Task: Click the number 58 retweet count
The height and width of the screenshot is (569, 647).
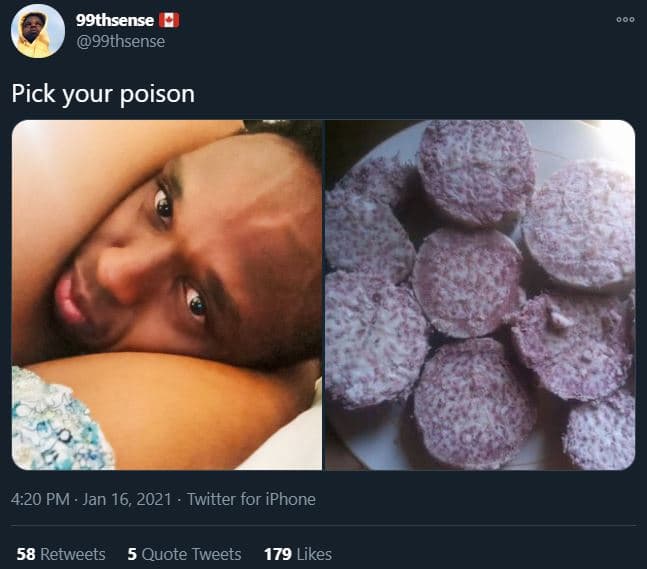Action: tap(26, 553)
